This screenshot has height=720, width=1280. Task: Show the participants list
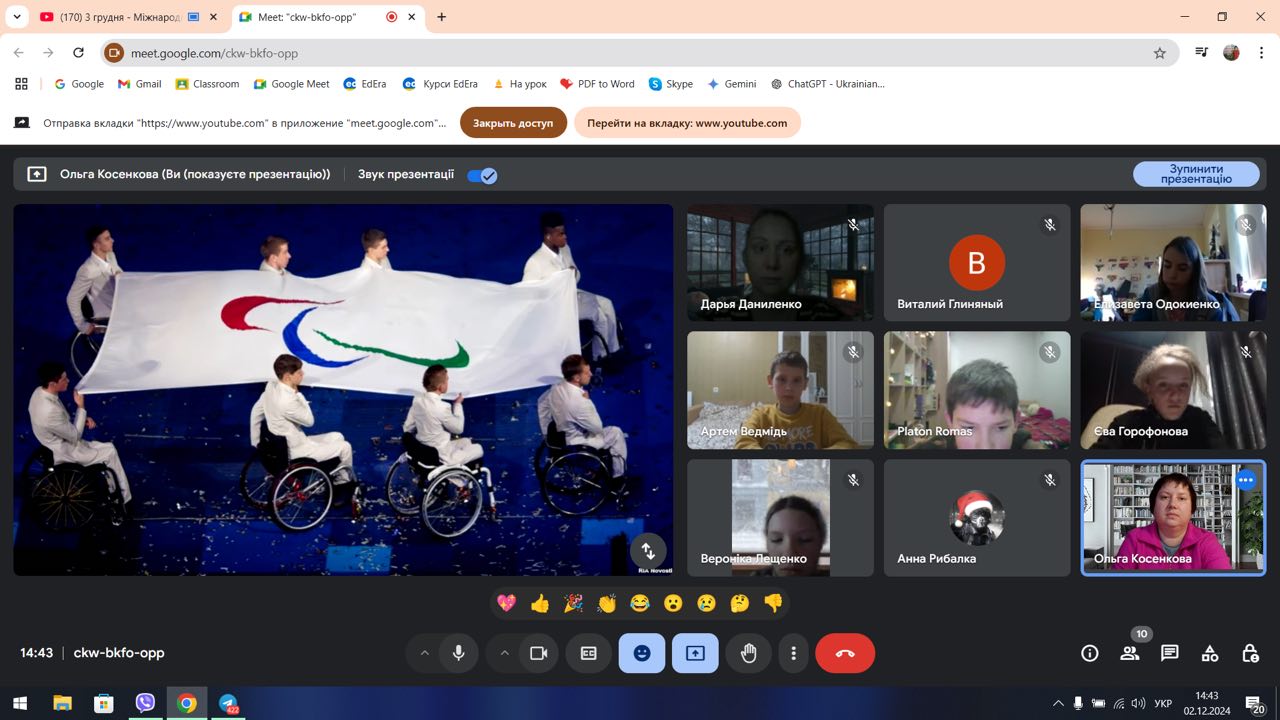coord(1130,653)
